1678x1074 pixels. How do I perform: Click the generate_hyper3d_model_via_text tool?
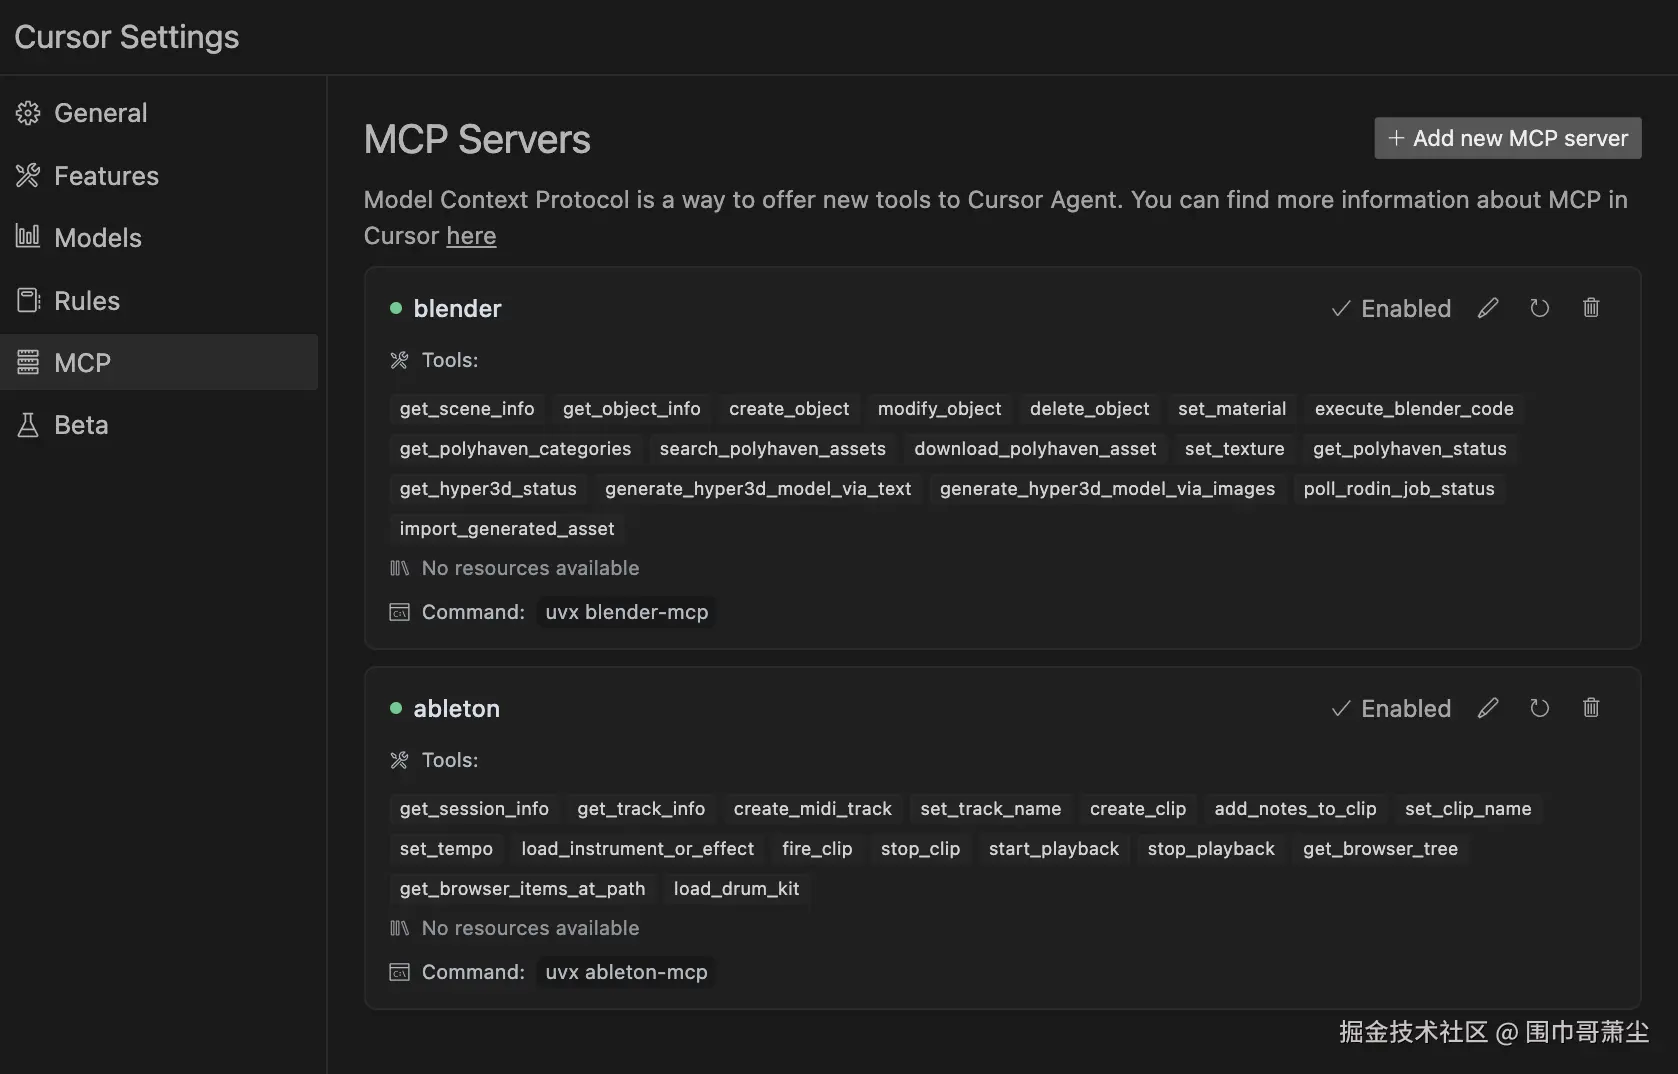point(758,489)
